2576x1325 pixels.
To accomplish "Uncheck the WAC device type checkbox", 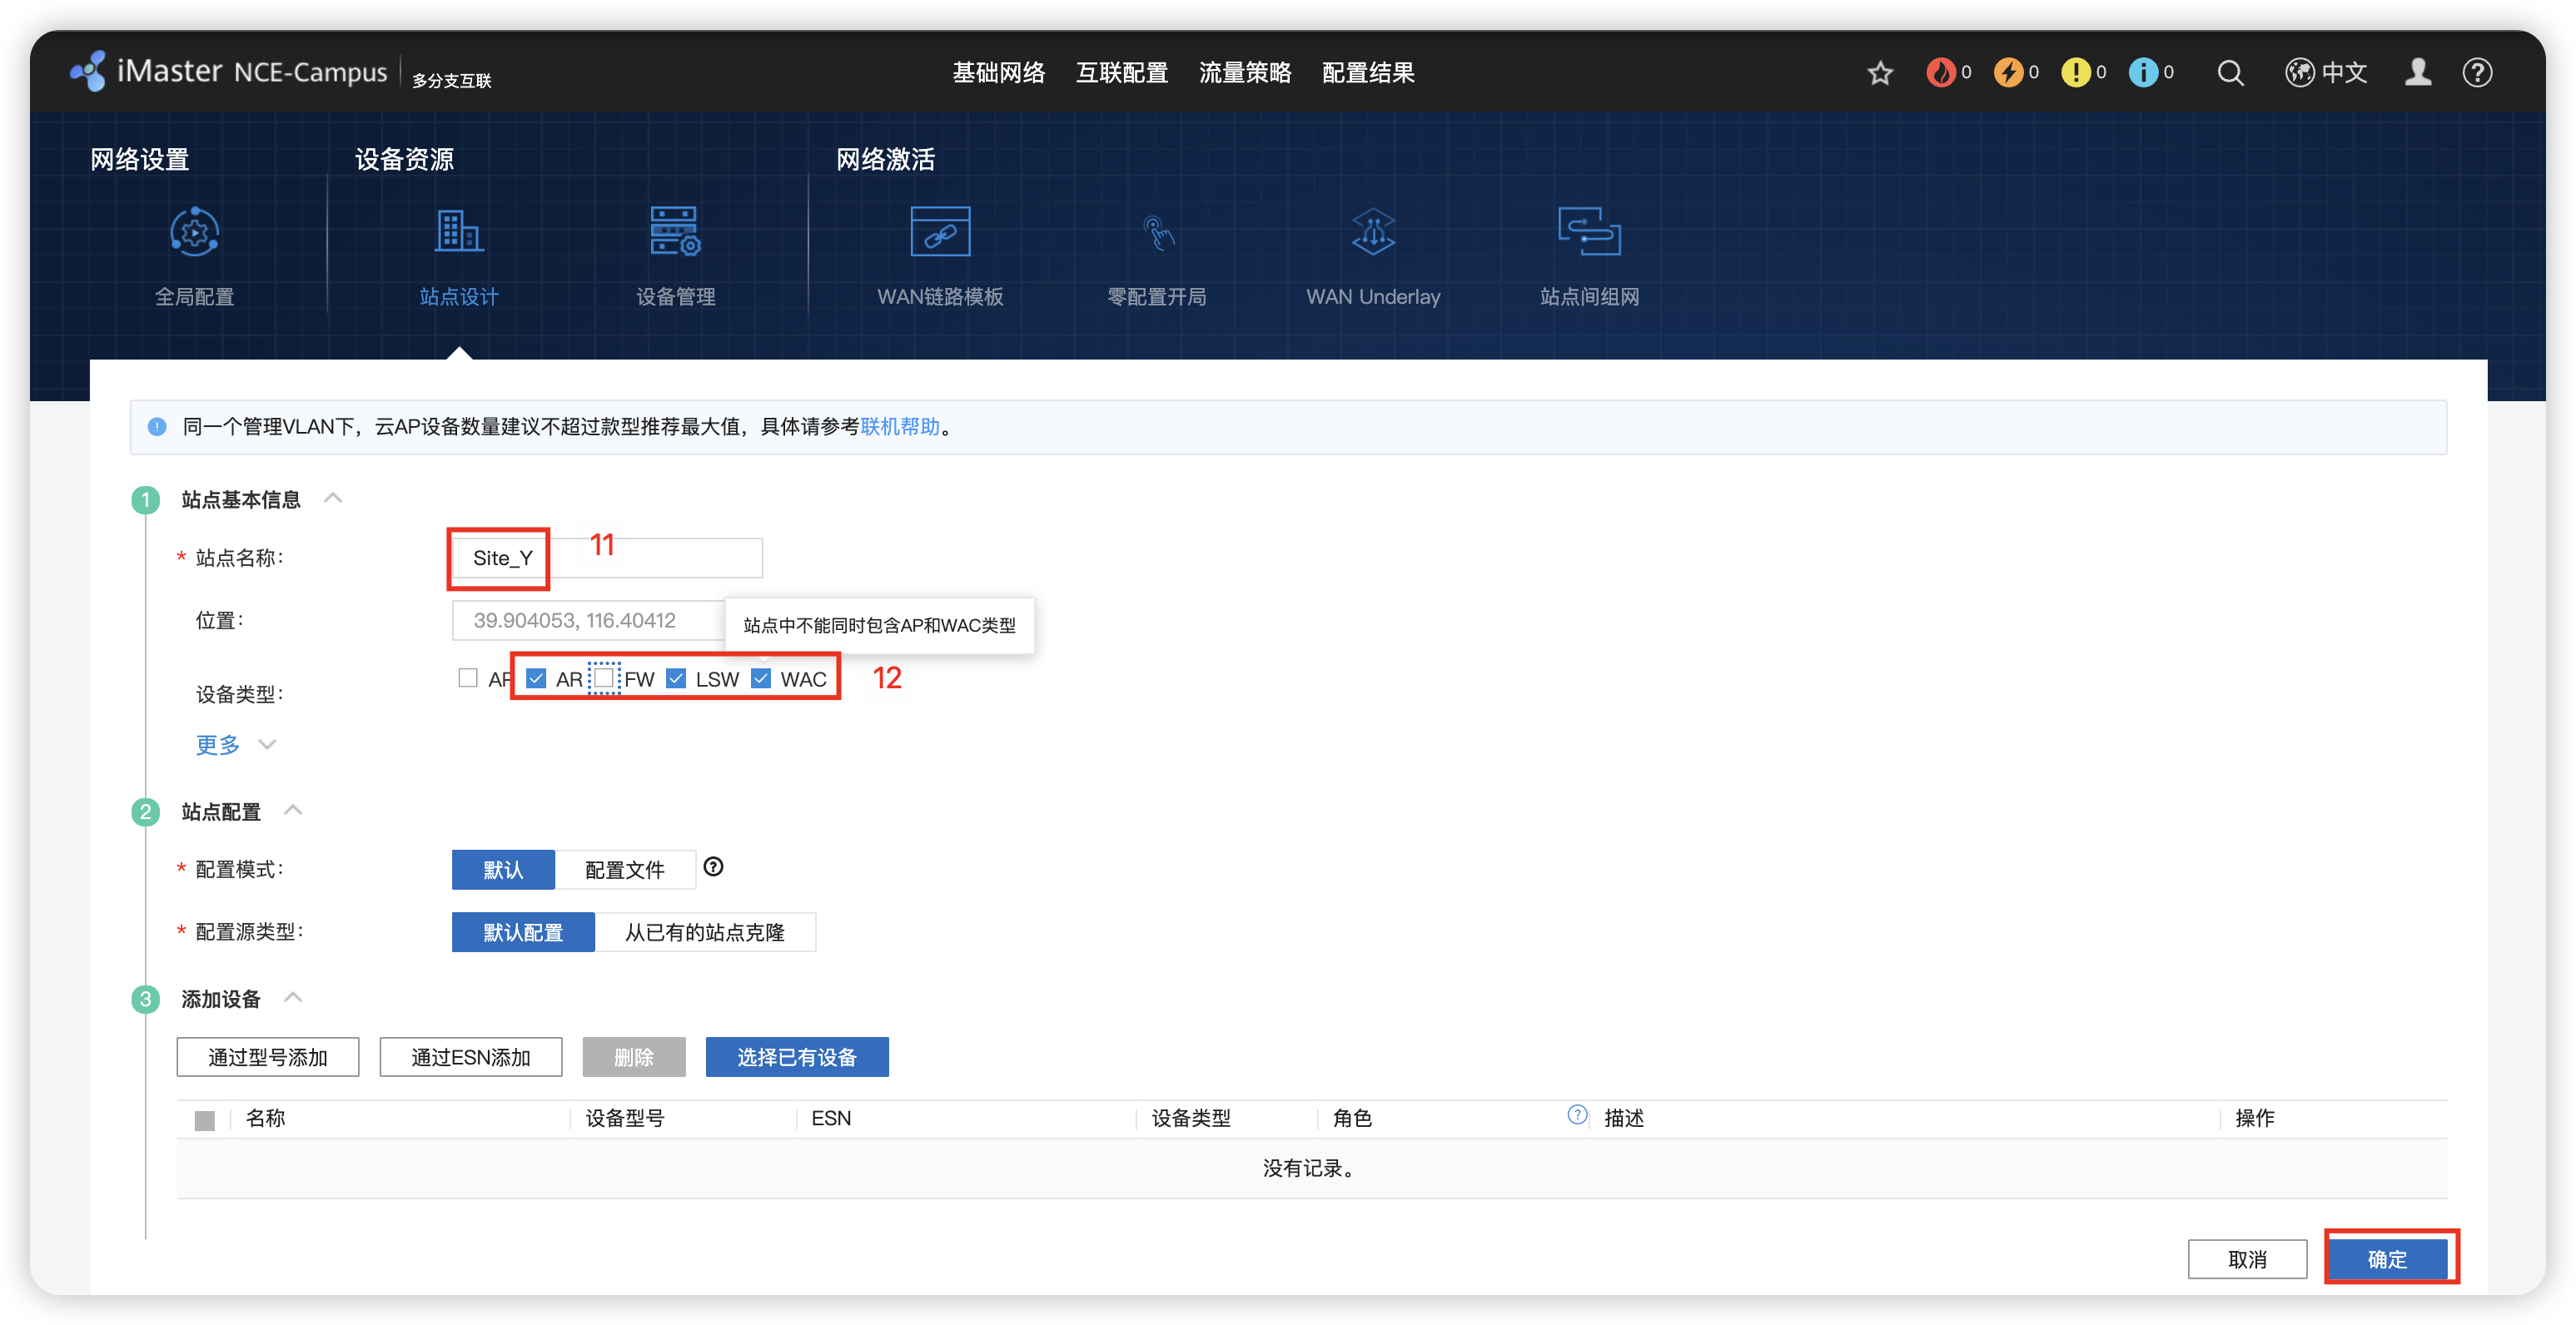I will tap(761, 678).
